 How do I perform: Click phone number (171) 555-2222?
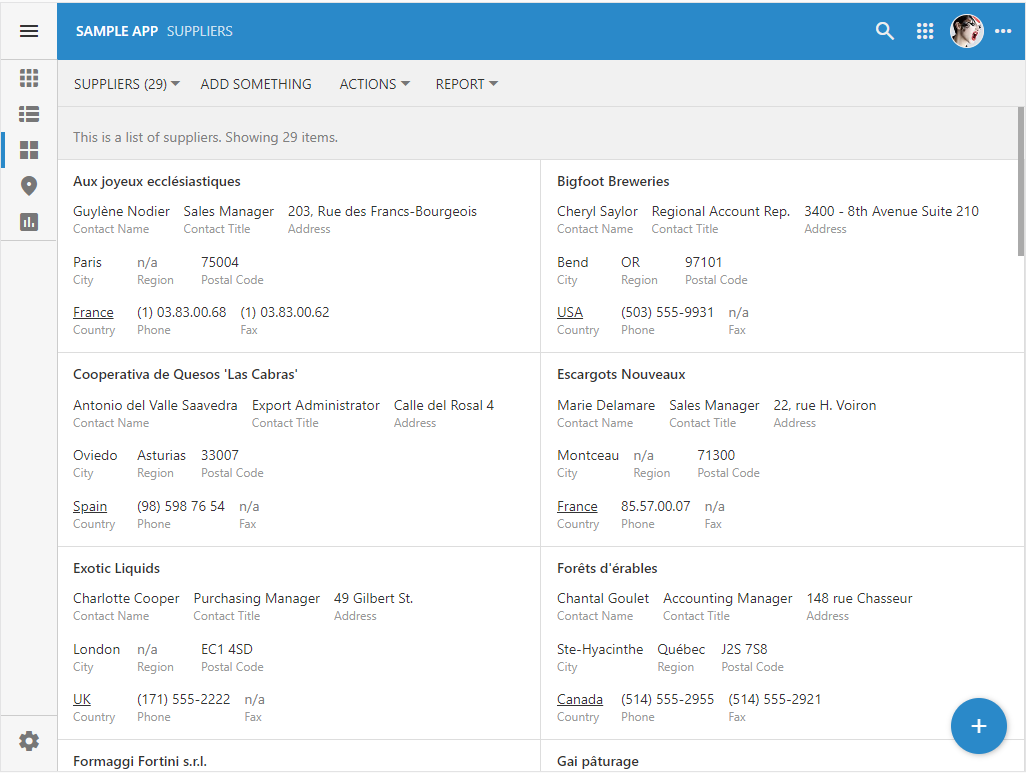coord(183,699)
